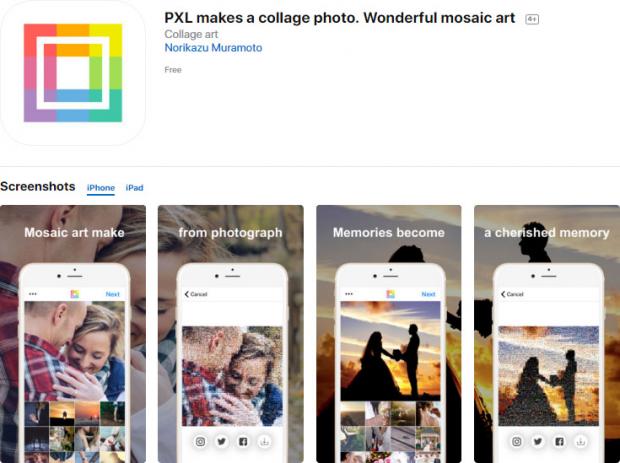Switch to the iPad screenshots tab
Screen dimensions: 620x463
point(134,188)
